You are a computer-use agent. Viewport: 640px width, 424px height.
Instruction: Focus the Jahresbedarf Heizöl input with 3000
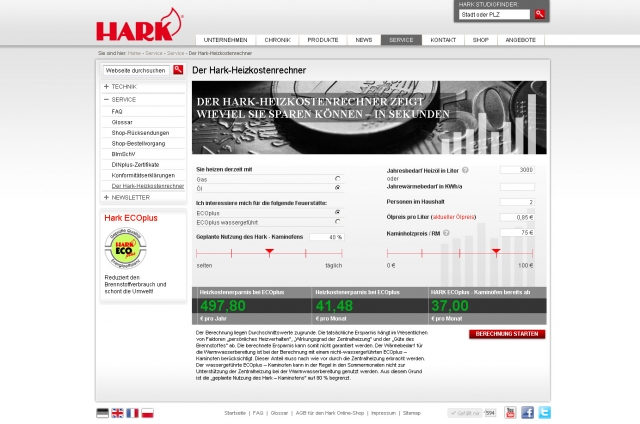(x=517, y=170)
